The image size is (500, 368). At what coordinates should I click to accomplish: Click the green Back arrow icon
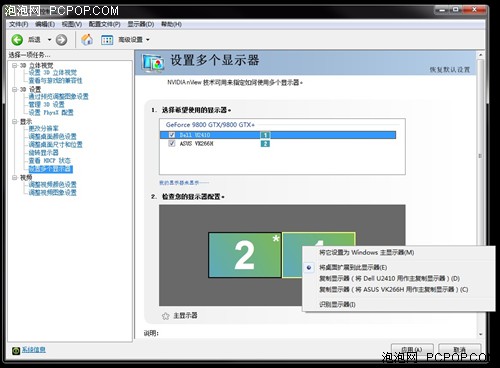(x=17, y=40)
